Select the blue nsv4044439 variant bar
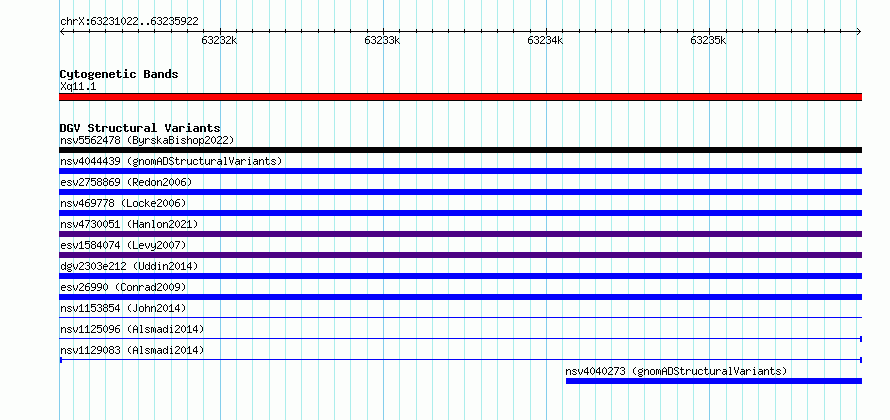This screenshot has height=420, width=890. point(460,171)
